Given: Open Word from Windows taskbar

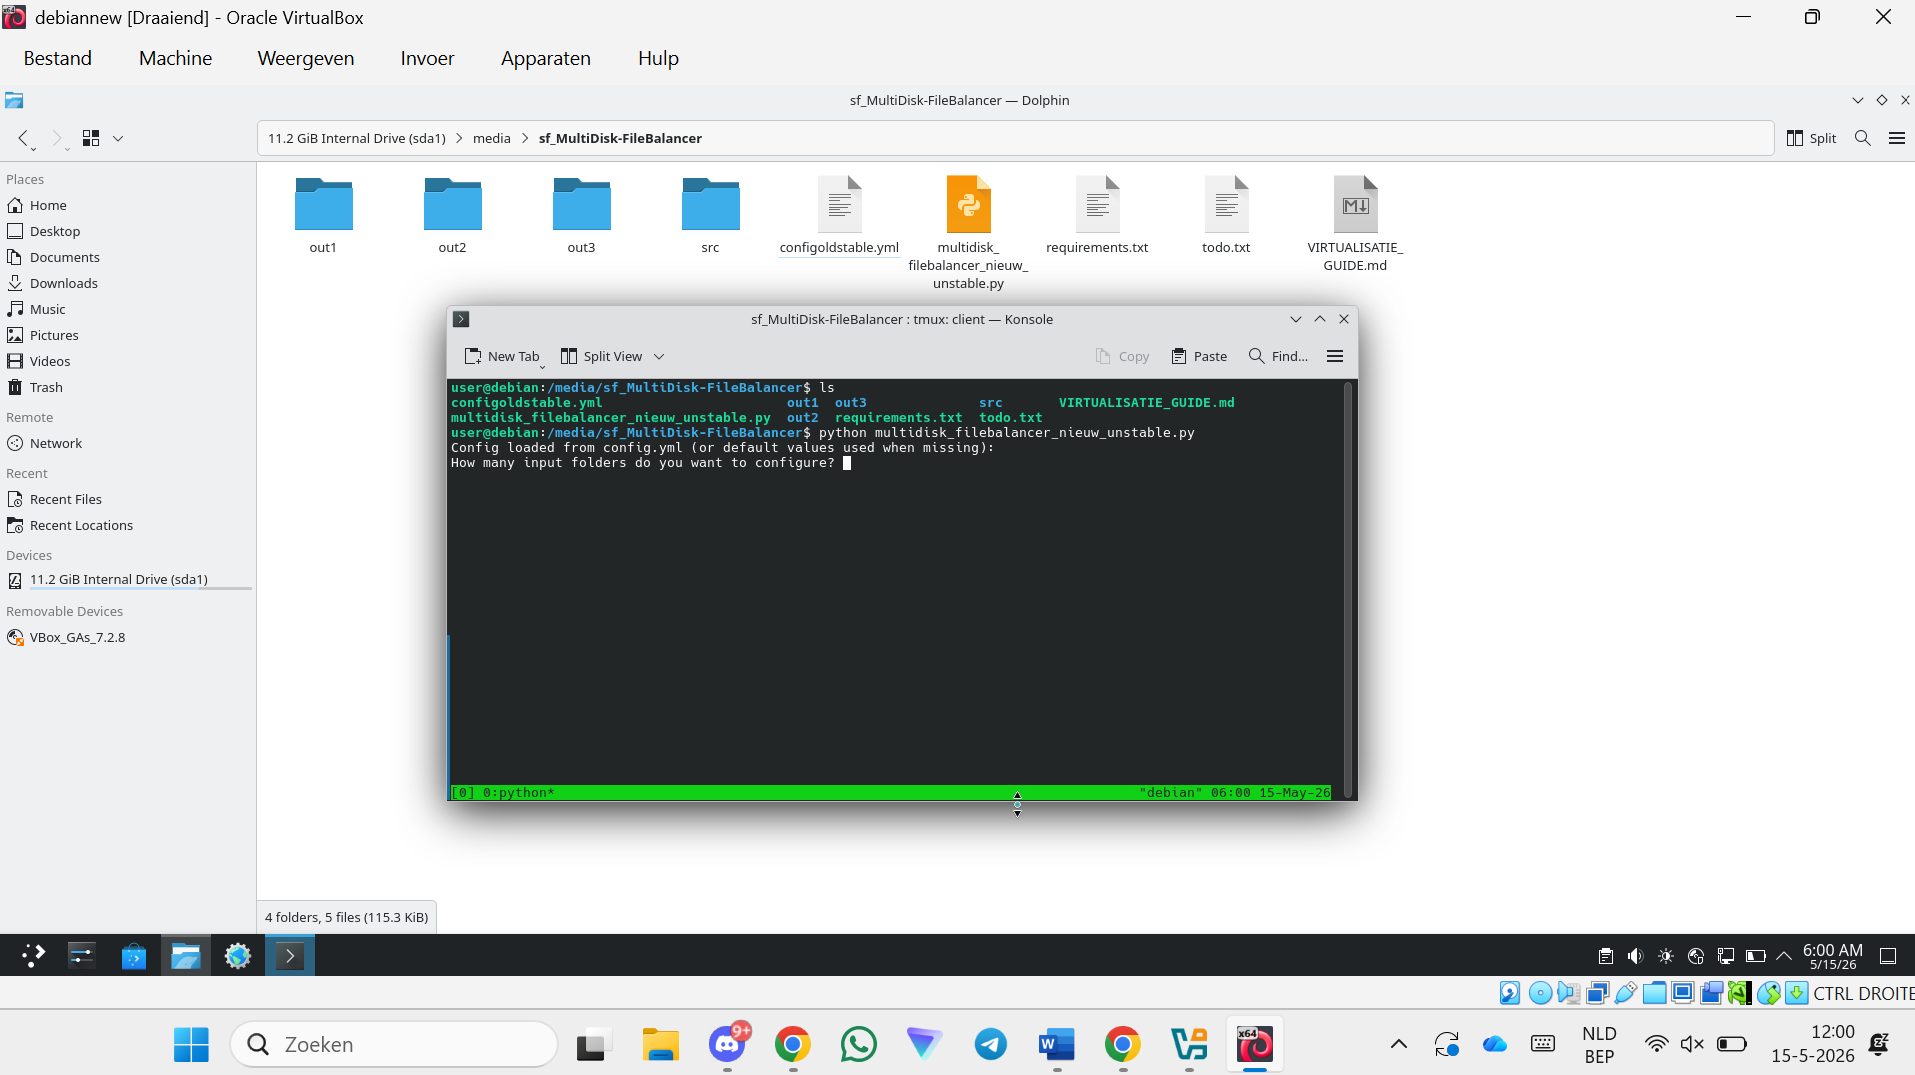Looking at the screenshot, I should (1056, 1044).
